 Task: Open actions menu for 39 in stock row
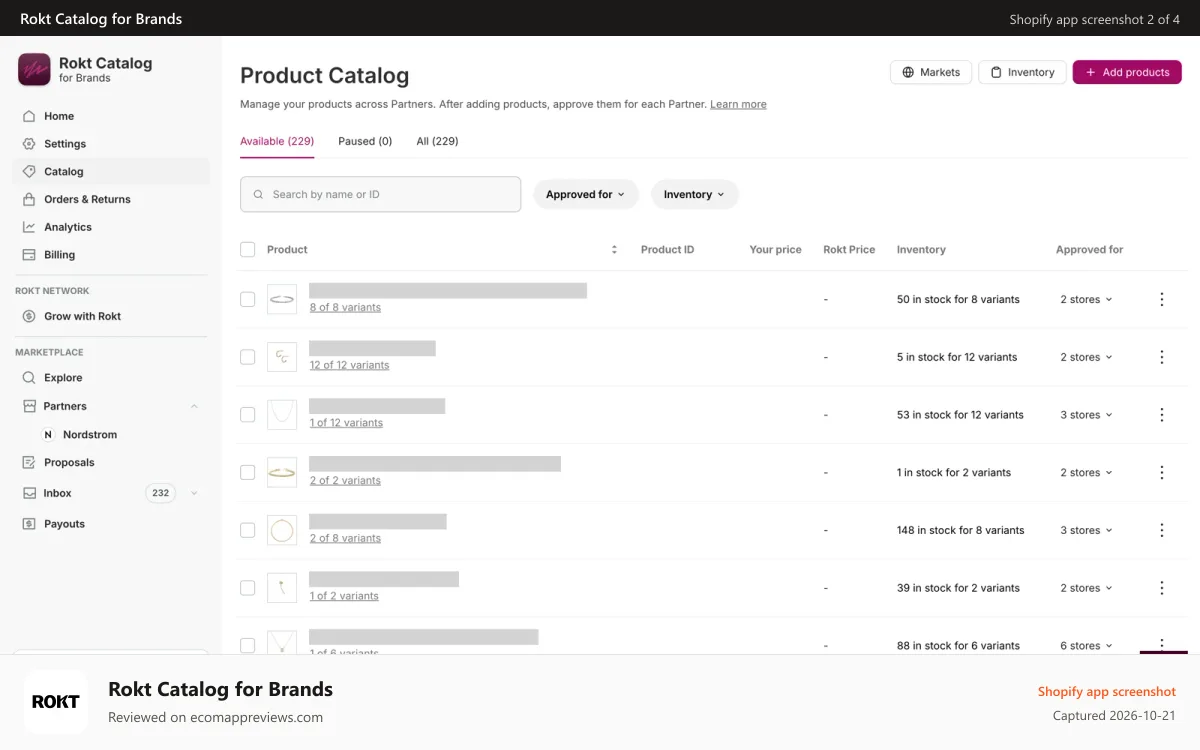tap(1162, 588)
